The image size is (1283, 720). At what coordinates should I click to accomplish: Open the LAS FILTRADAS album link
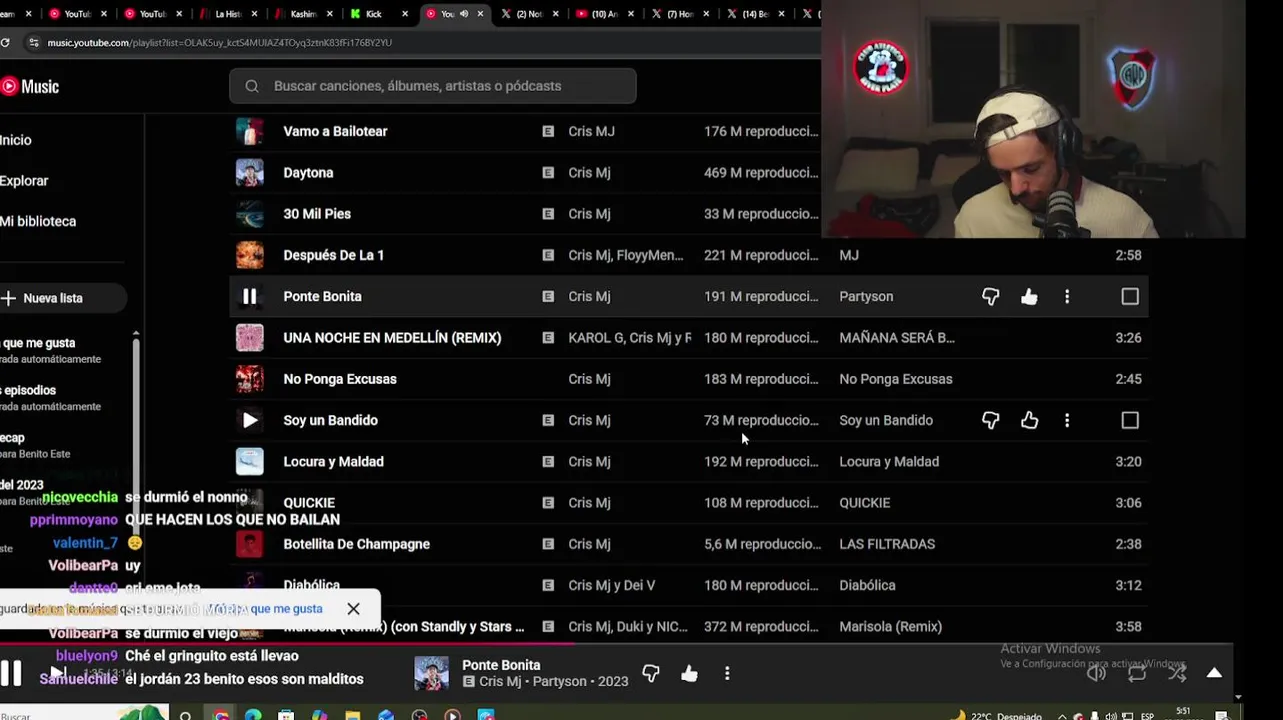coord(887,544)
